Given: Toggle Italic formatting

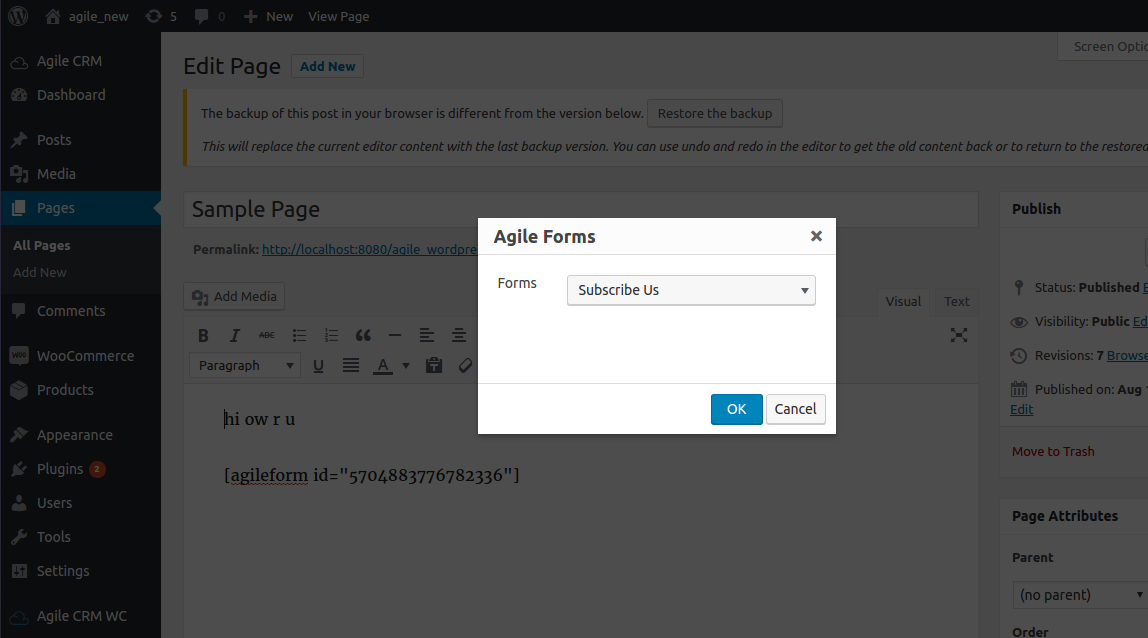Looking at the screenshot, I should tap(234, 335).
